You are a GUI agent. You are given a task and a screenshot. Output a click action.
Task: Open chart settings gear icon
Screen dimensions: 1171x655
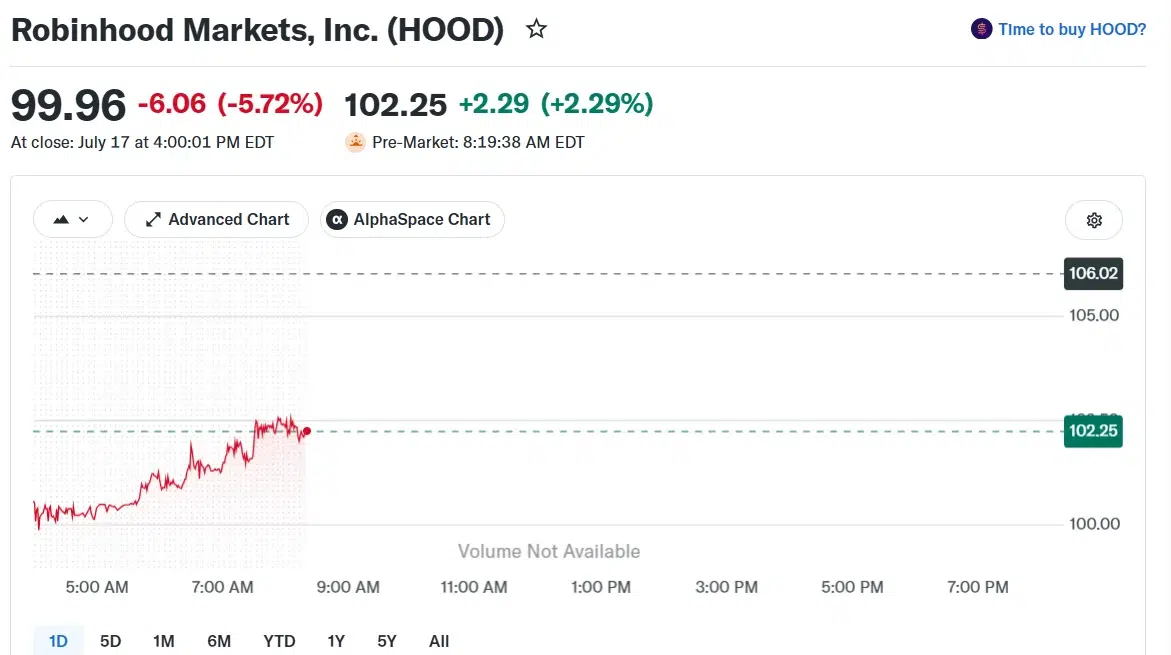pos(1094,220)
